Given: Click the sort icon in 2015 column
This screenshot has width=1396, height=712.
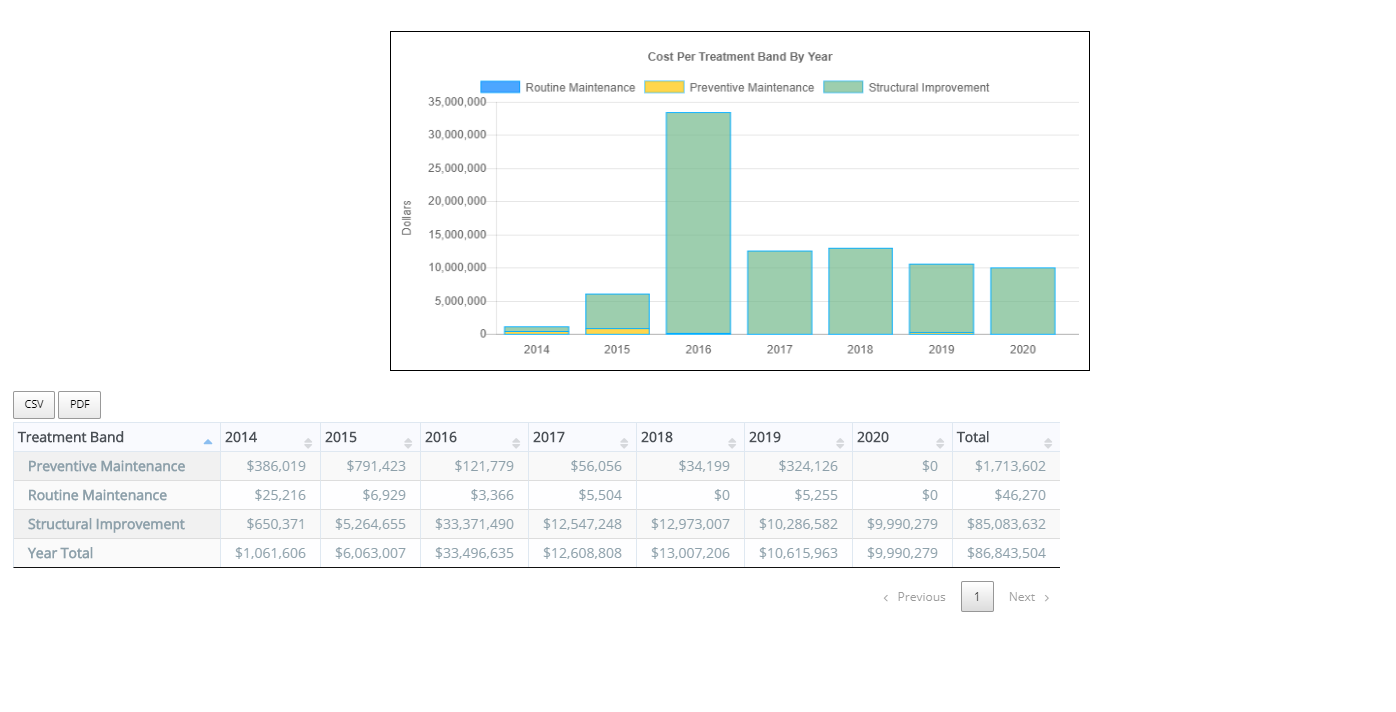Looking at the screenshot, I should tap(408, 443).
